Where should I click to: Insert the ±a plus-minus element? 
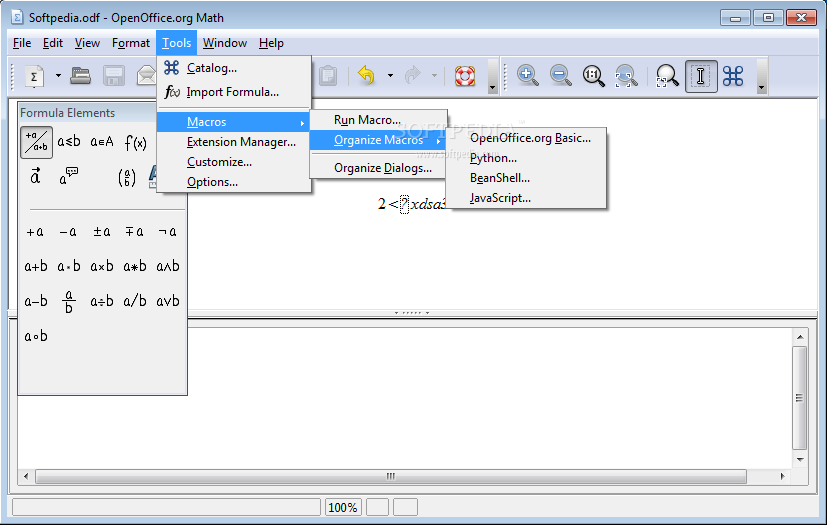point(101,232)
